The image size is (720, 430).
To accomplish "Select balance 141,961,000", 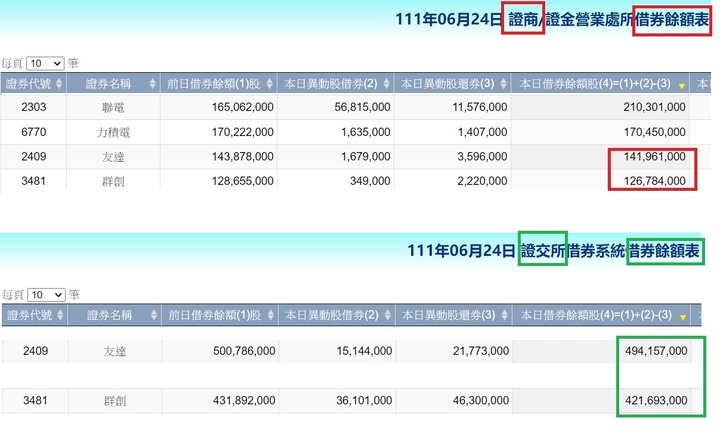I will point(654,156).
